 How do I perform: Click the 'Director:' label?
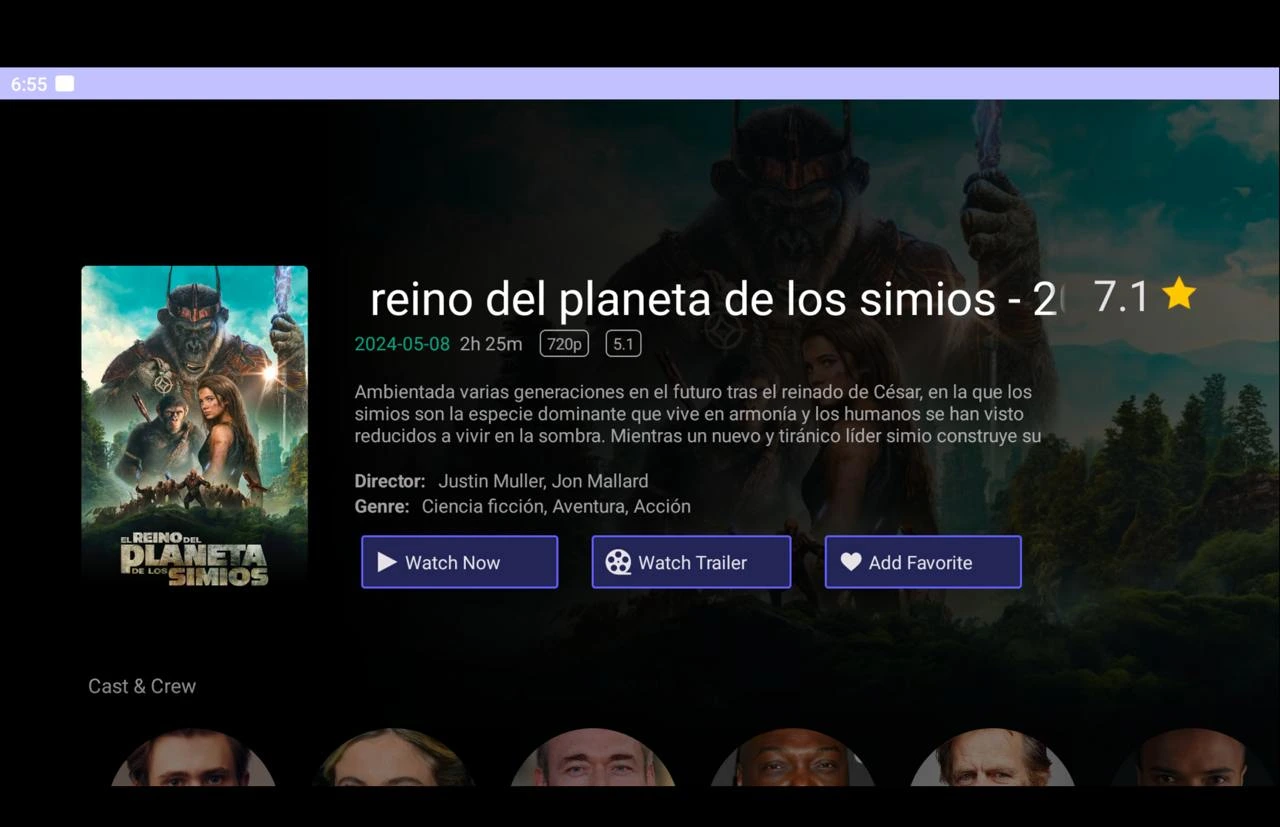click(390, 481)
